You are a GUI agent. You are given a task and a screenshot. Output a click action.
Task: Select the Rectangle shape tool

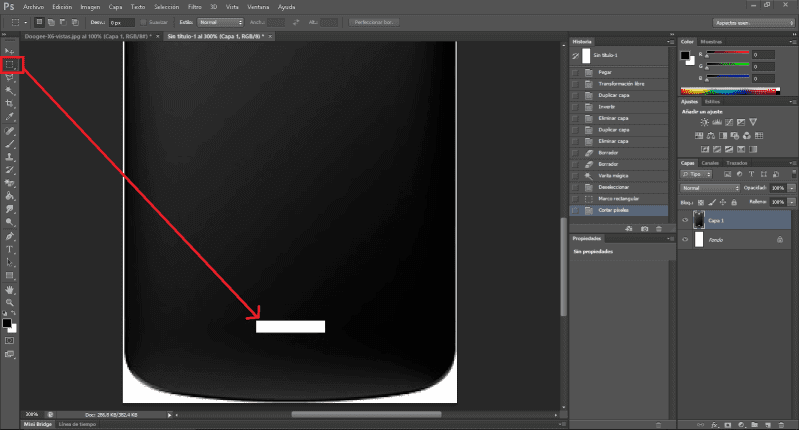tap(9, 276)
